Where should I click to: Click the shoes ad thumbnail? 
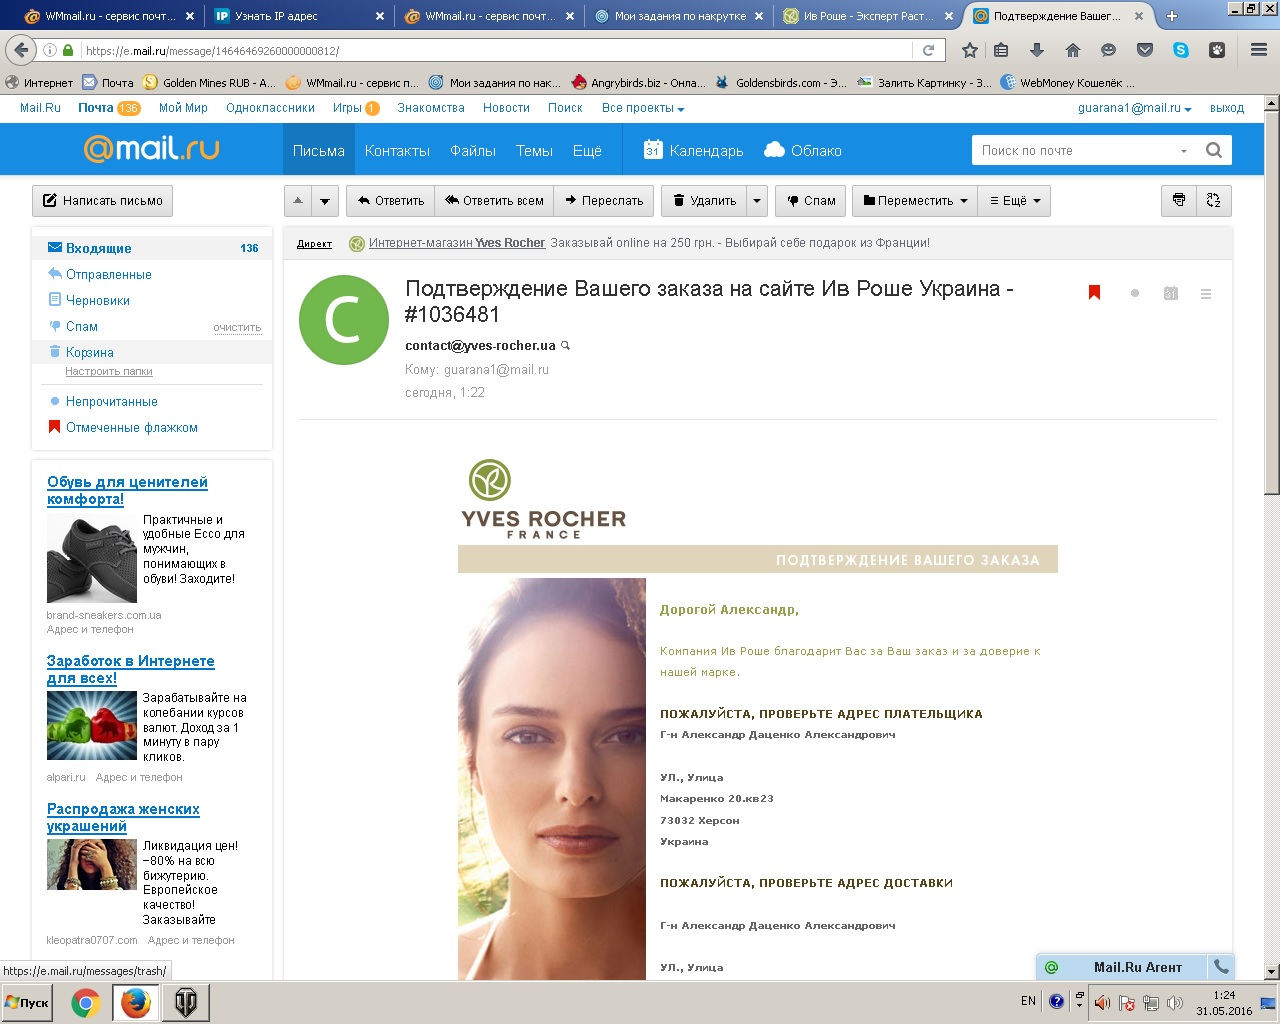click(92, 560)
